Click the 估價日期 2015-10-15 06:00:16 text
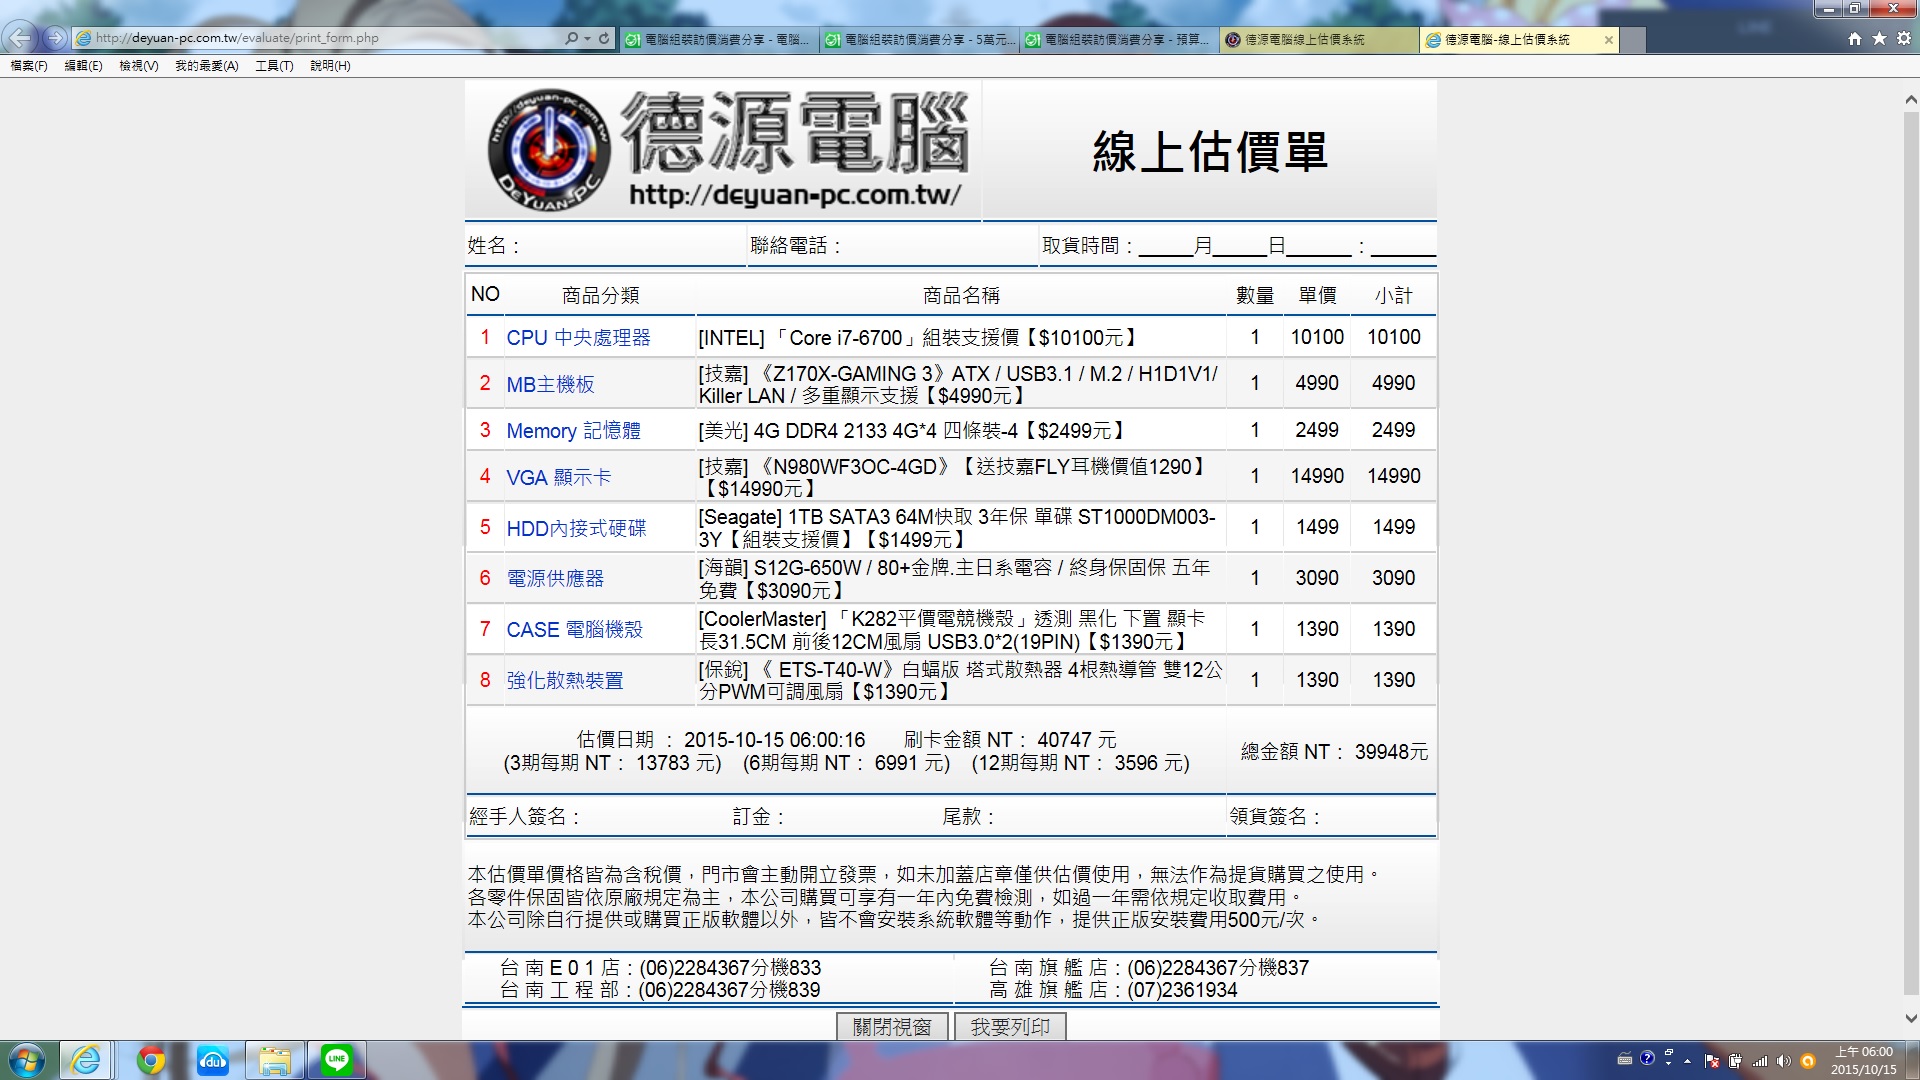Viewport: 1920px width, 1080px height. (721, 740)
